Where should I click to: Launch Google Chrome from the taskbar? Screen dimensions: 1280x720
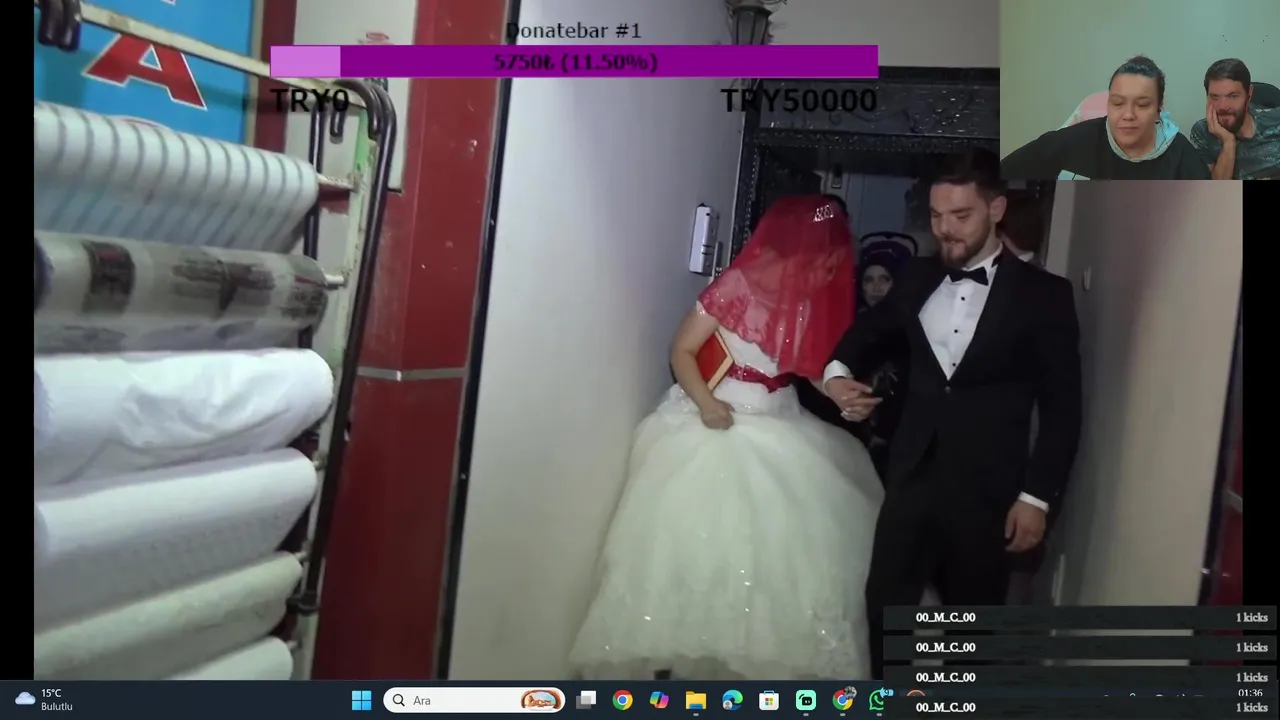(622, 700)
